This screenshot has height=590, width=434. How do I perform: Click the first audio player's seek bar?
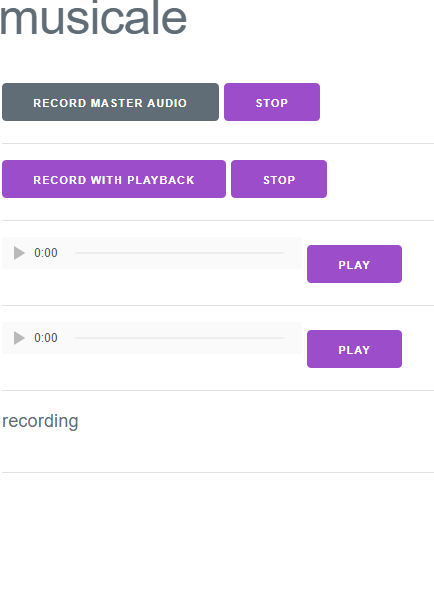coord(180,253)
